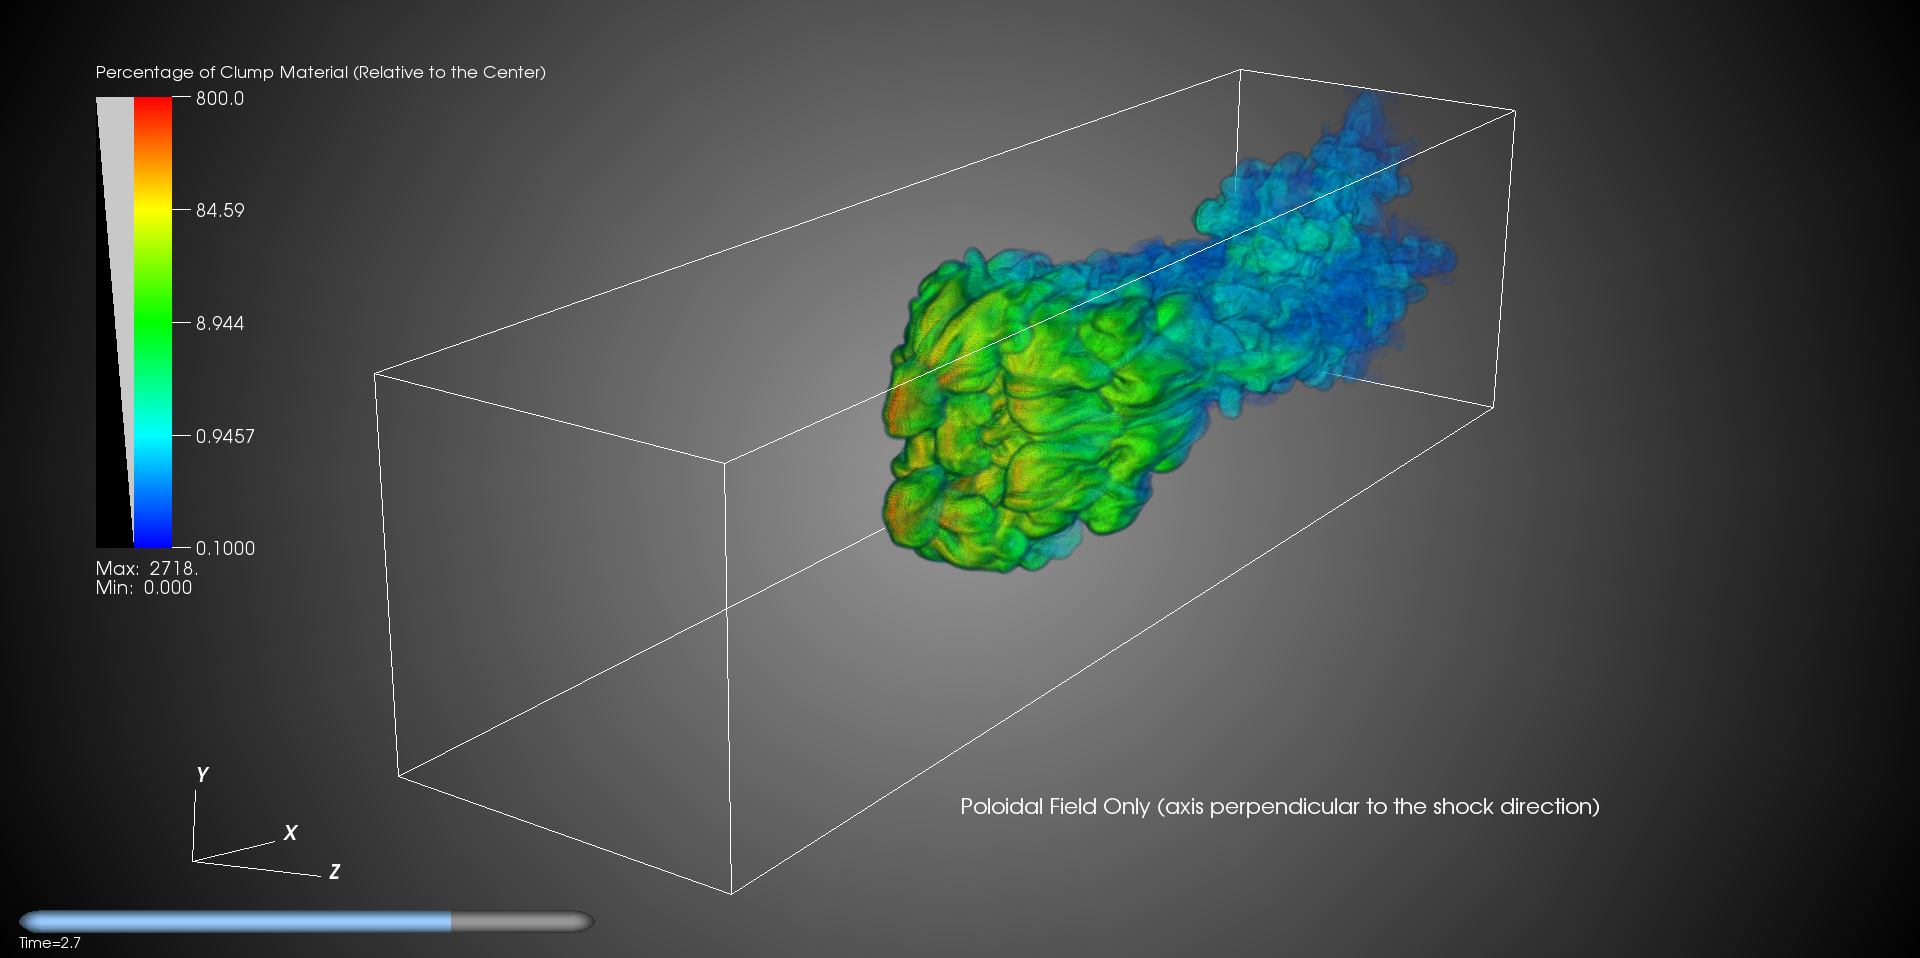Click the legend title "Percentage of Clump Material"
1920x958 pixels.
point(222,72)
